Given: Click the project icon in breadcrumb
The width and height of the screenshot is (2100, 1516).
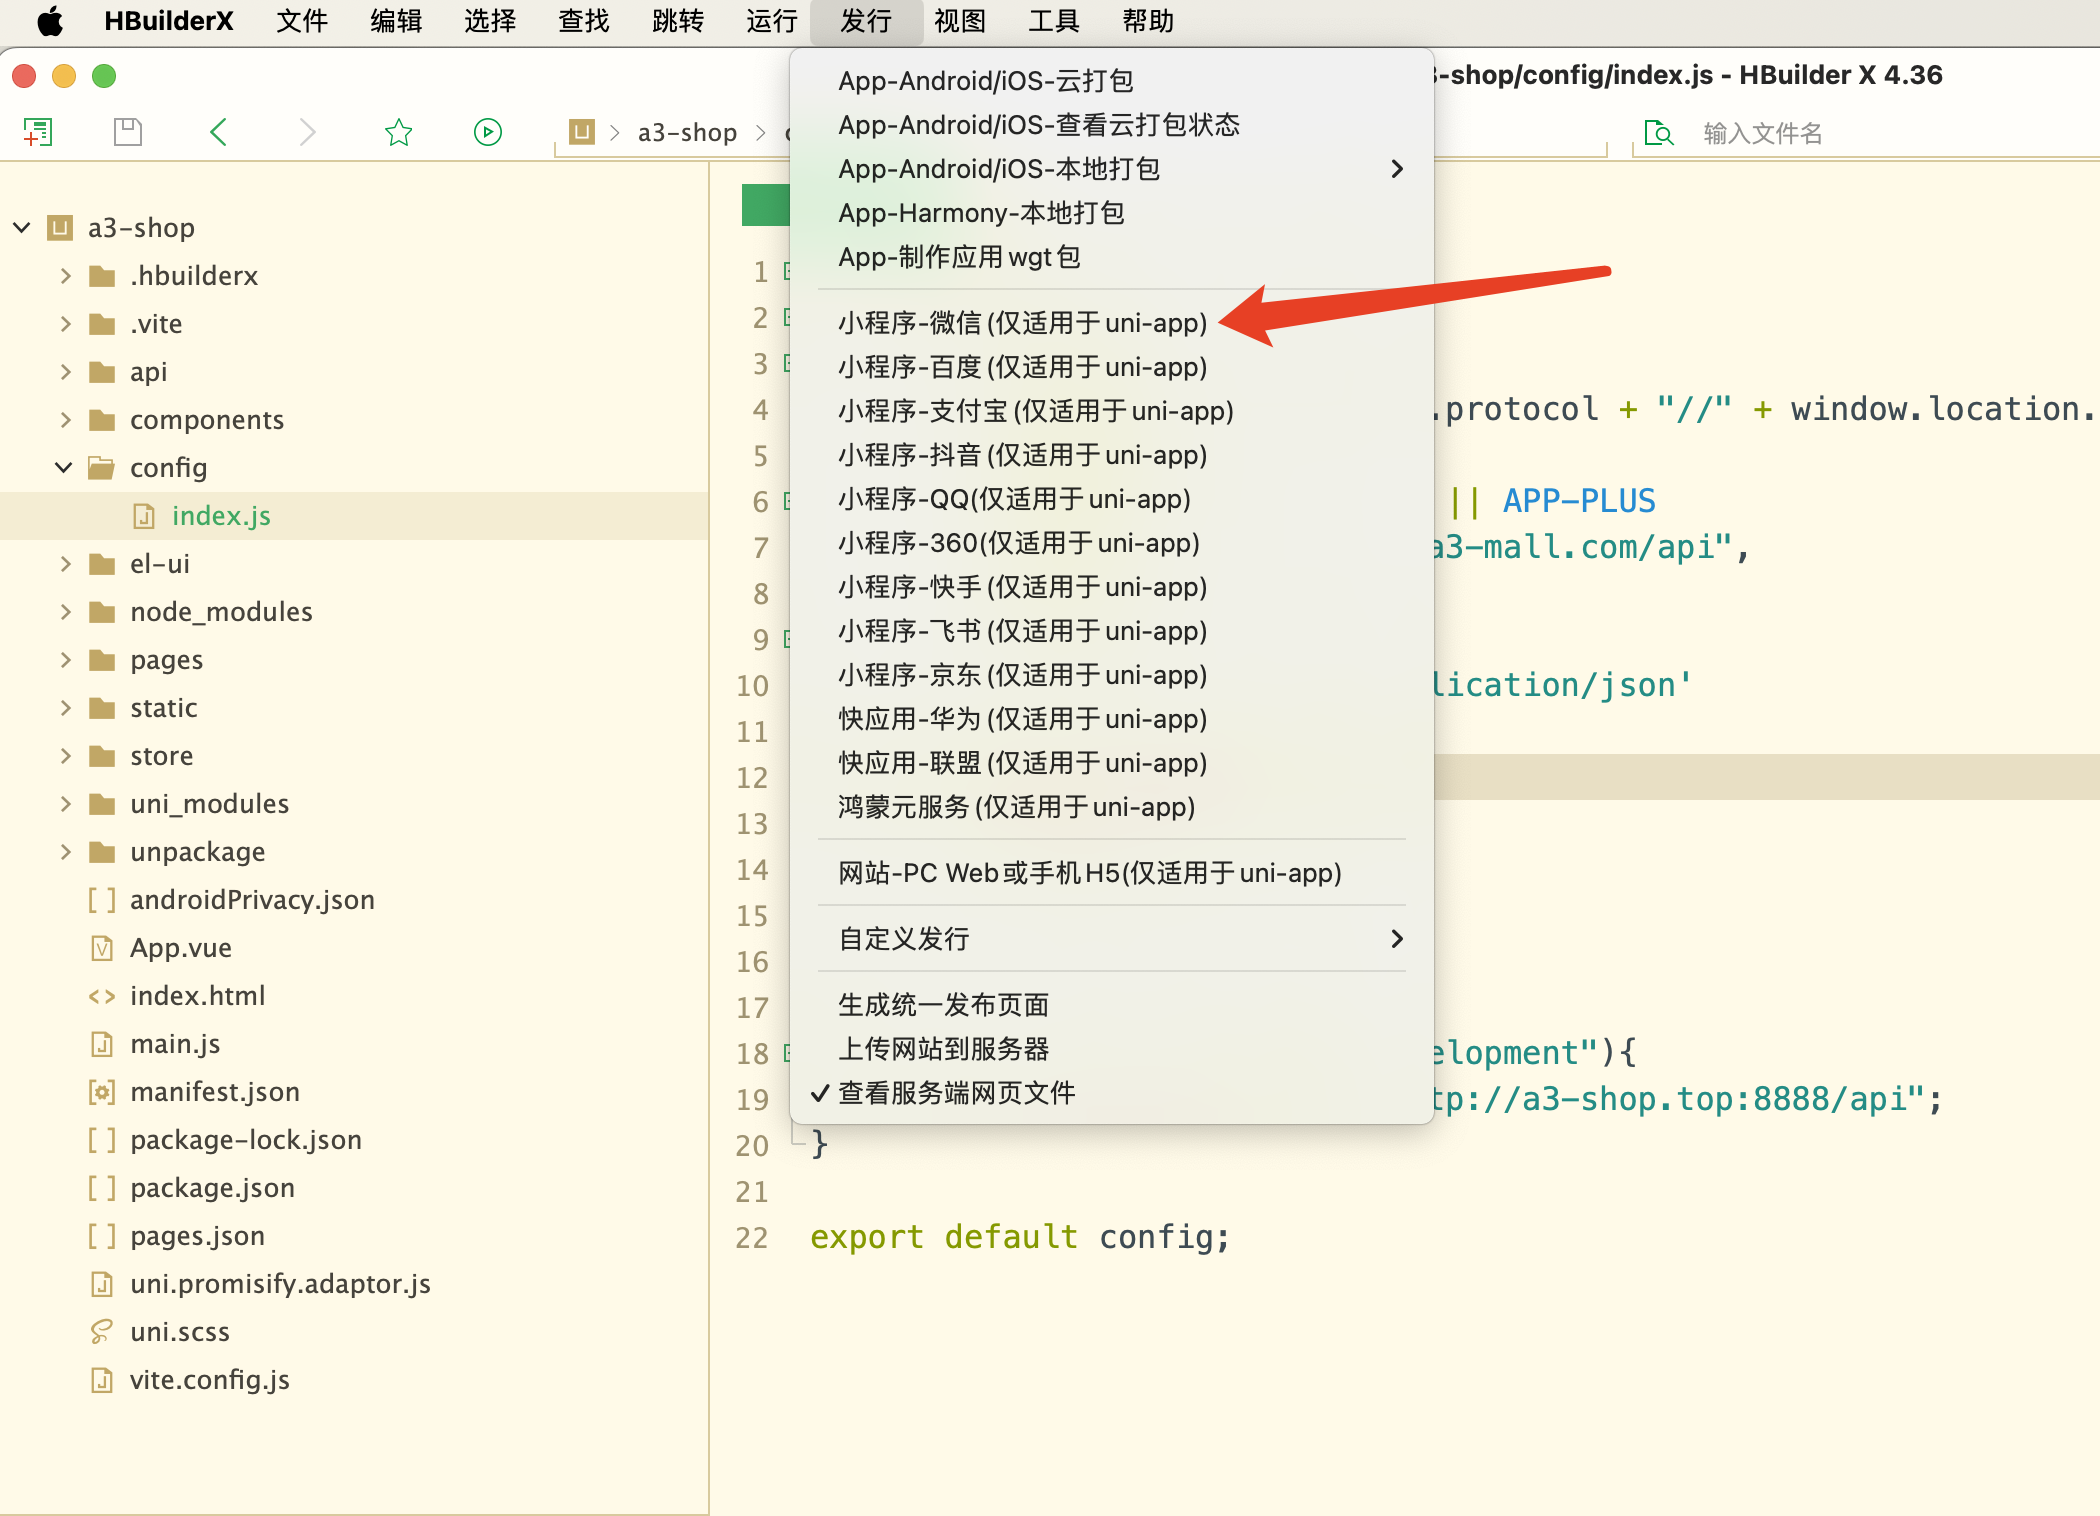Looking at the screenshot, I should (x=582, y=132).
